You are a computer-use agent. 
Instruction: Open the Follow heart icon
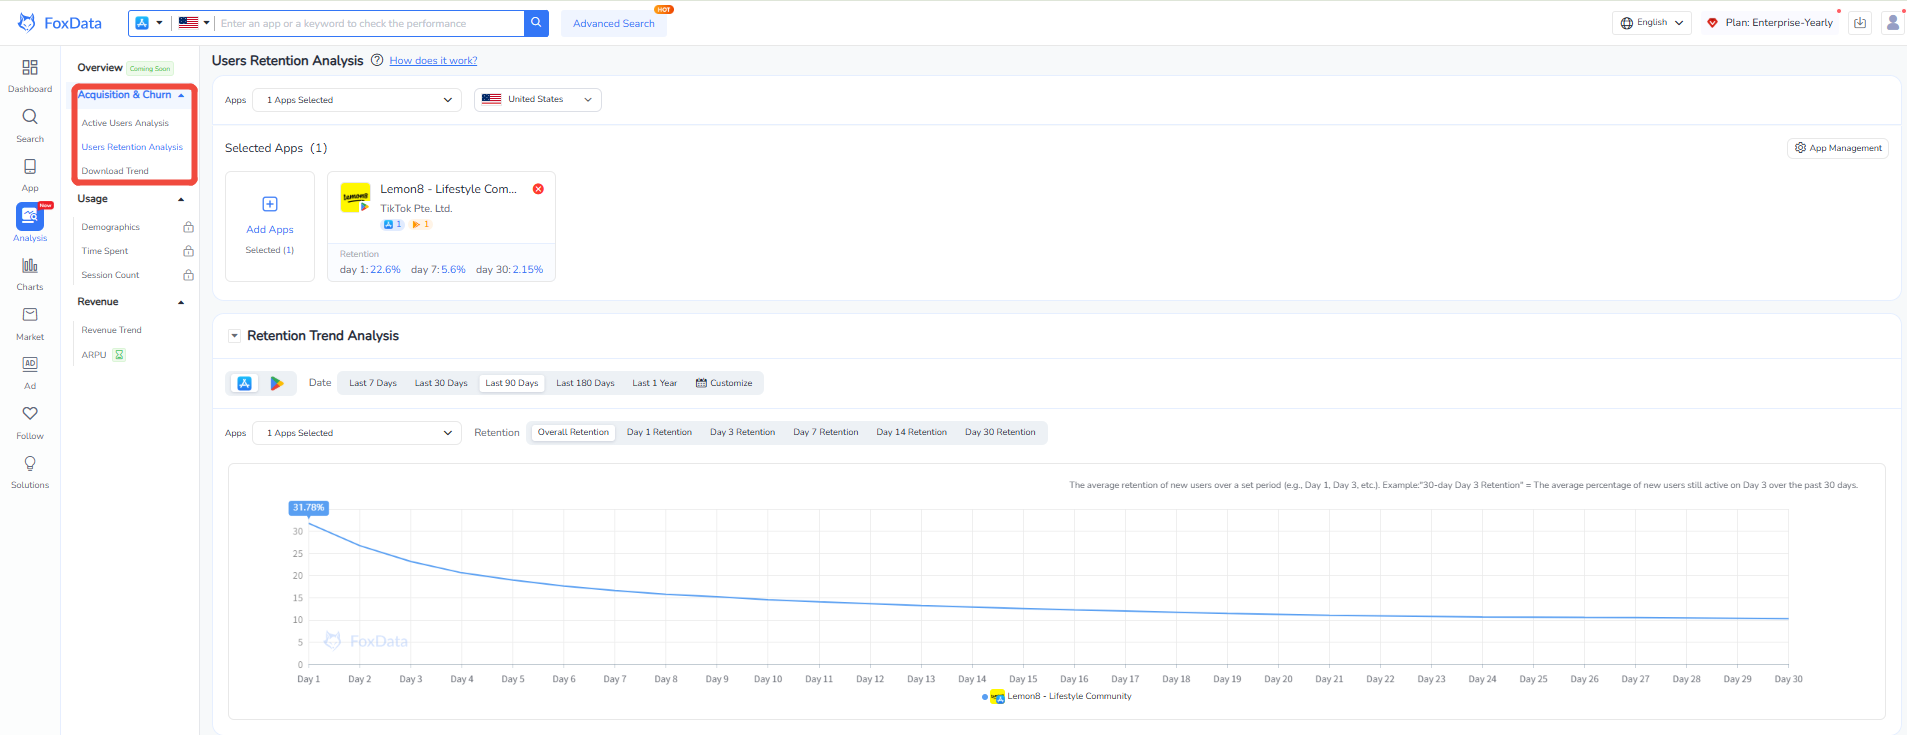30,413
